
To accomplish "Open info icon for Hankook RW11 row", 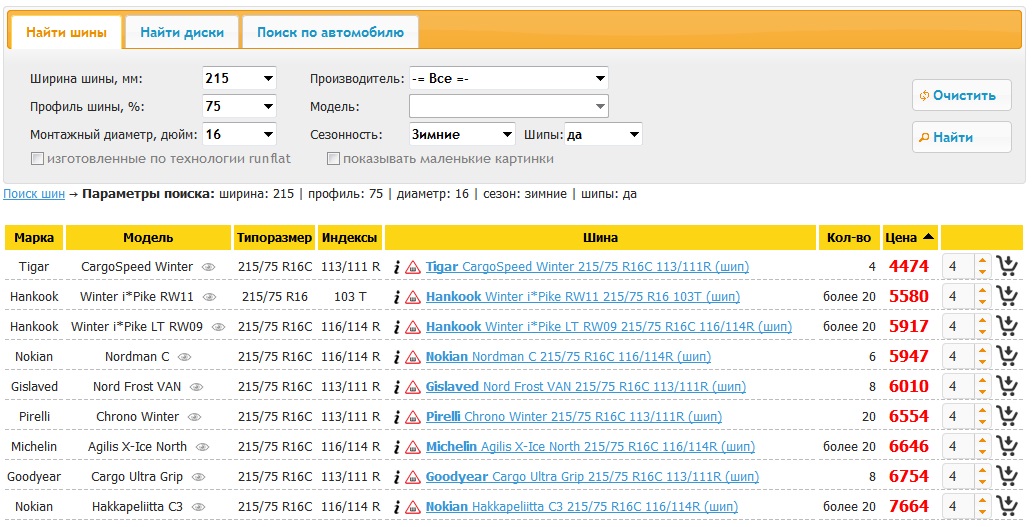I will coord(396,297).
